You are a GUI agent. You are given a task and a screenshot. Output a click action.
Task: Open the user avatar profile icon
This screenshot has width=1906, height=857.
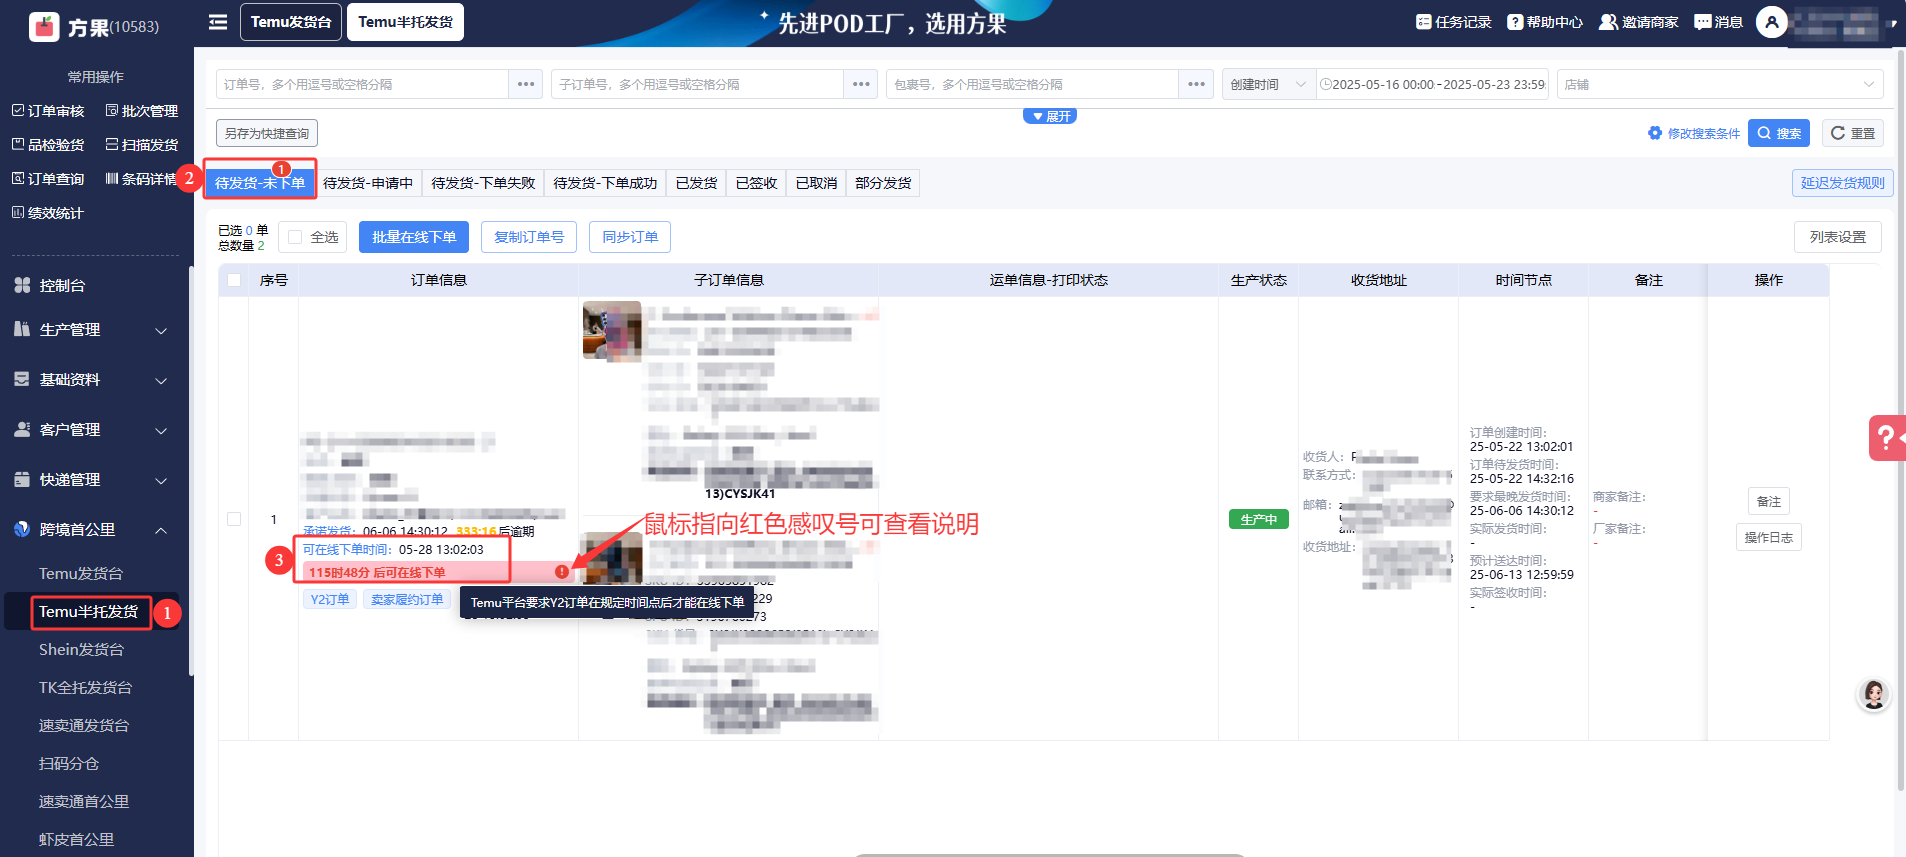(1771, 22)
